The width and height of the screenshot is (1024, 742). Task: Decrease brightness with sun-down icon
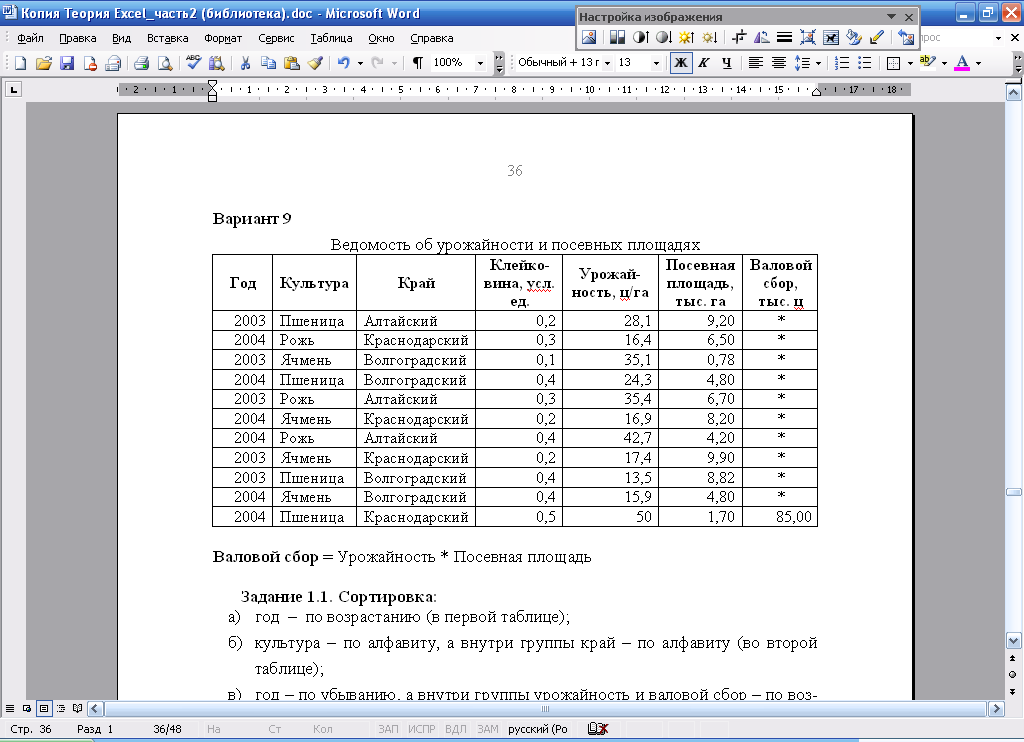tap(710, 37)
